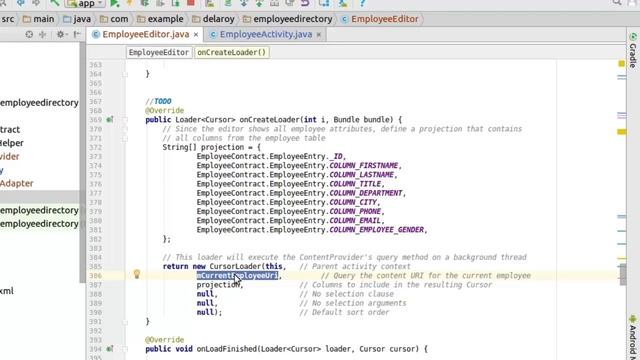Click Scroll from Source target icon
The image size is (640, 360).
(29, 35)
